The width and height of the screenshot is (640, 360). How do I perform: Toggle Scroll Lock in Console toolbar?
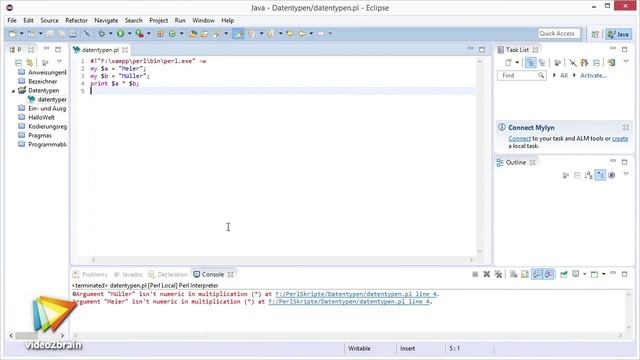click(525, 274)
